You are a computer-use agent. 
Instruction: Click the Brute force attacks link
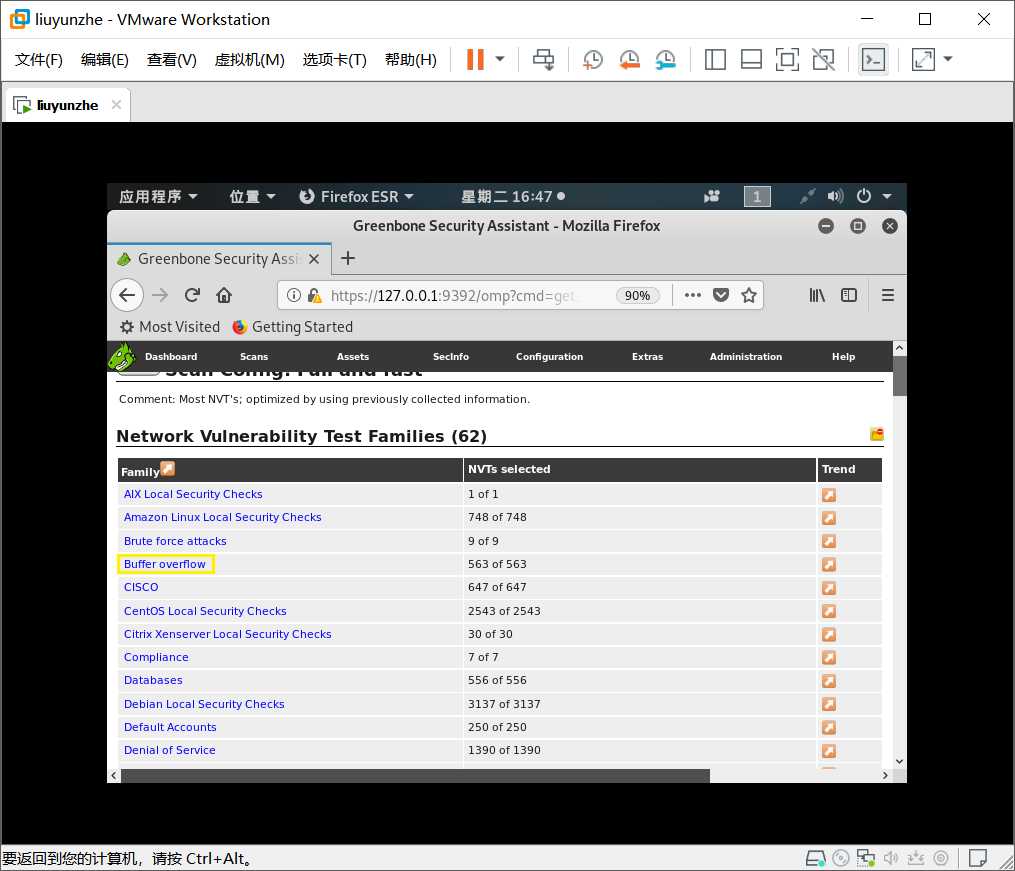175,541
